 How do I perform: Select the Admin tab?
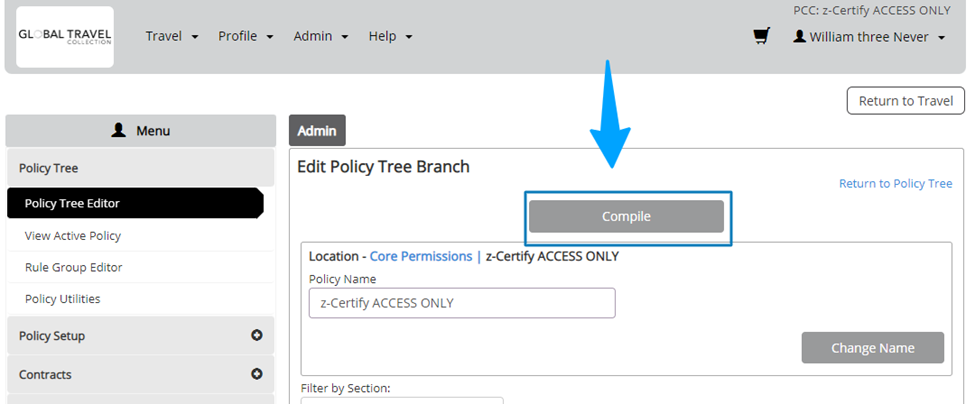coord(317,131)
